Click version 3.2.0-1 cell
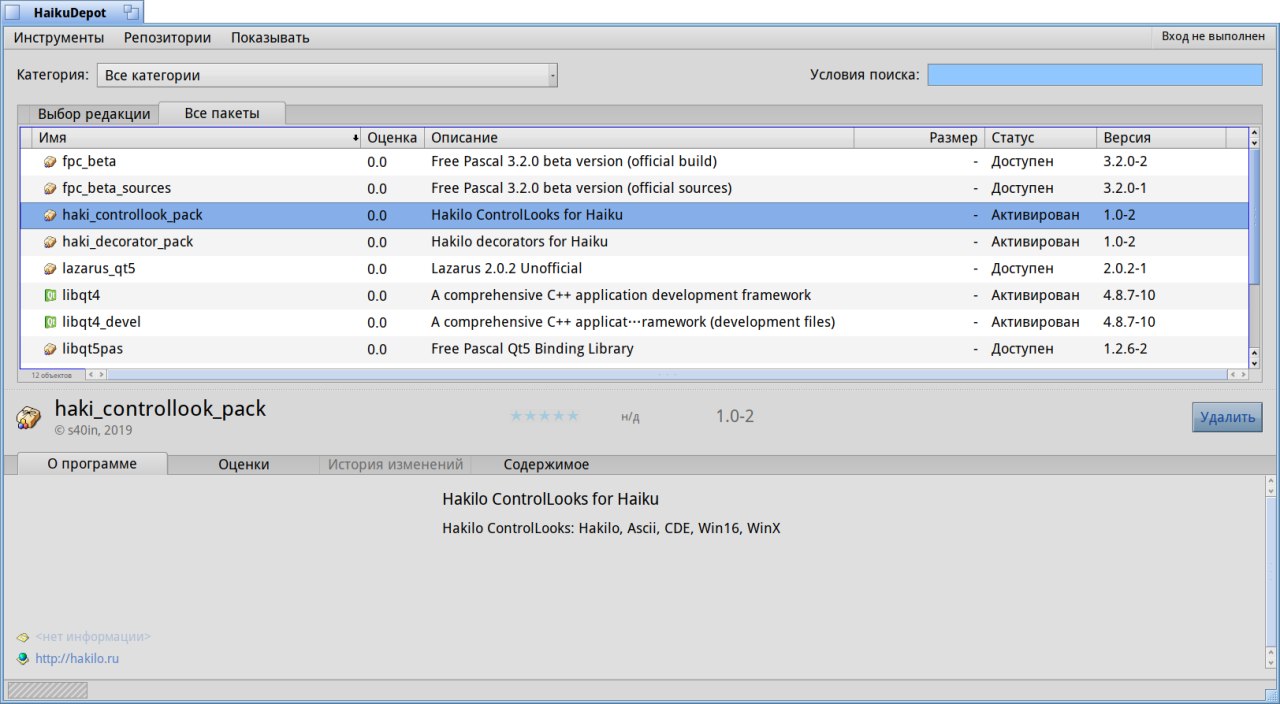 click(x=1125, y=188)
